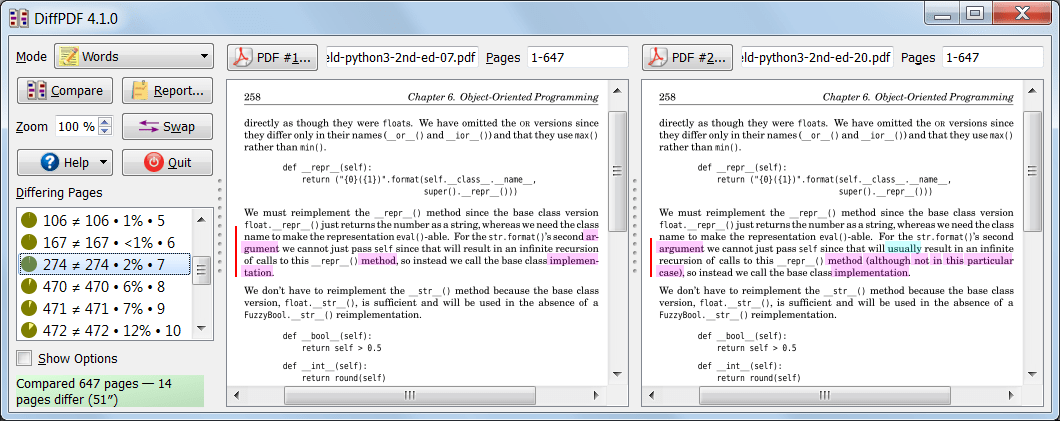Image resolution: width=1060 pixels, height=421 pixels.
Task: Edit the Pages field for PDF #2
Action: pos(992,57)
